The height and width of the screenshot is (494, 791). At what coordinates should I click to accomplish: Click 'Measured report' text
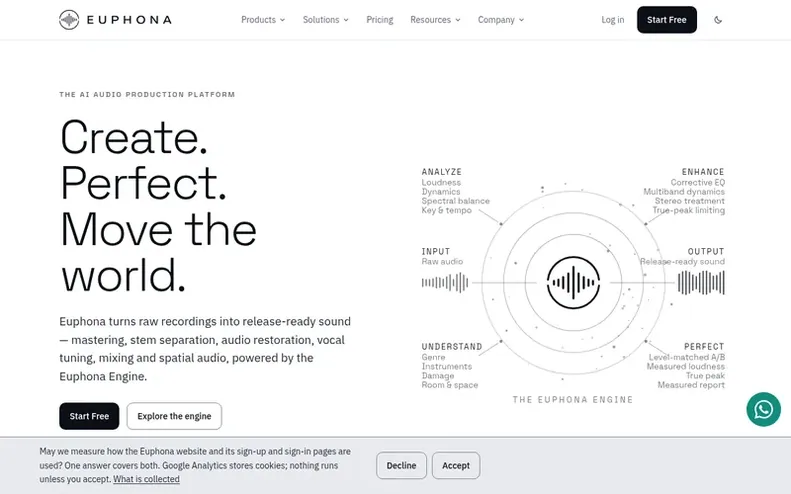[691, 385]
